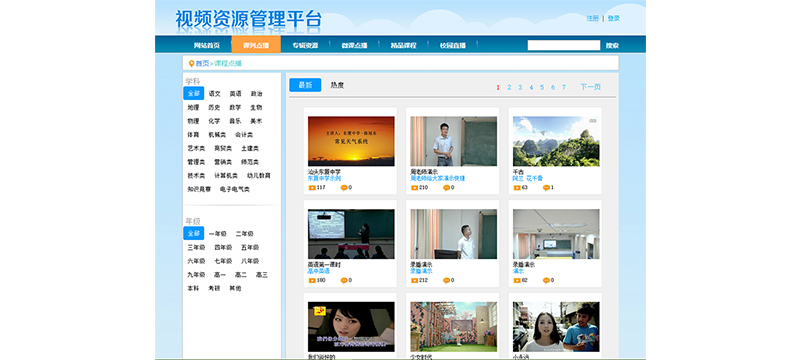Click the 东厦中学示例 link under first video
The width and height of the screenshot is (800, 360).
(x=324, y=179)
